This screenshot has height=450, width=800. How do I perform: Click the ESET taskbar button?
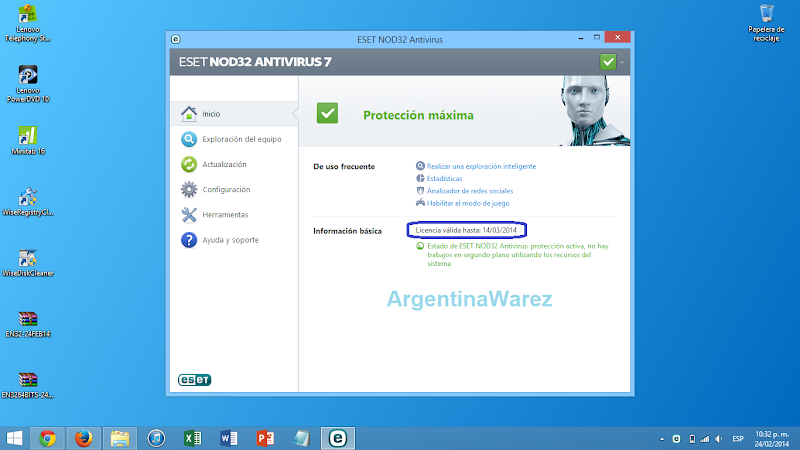338,438
